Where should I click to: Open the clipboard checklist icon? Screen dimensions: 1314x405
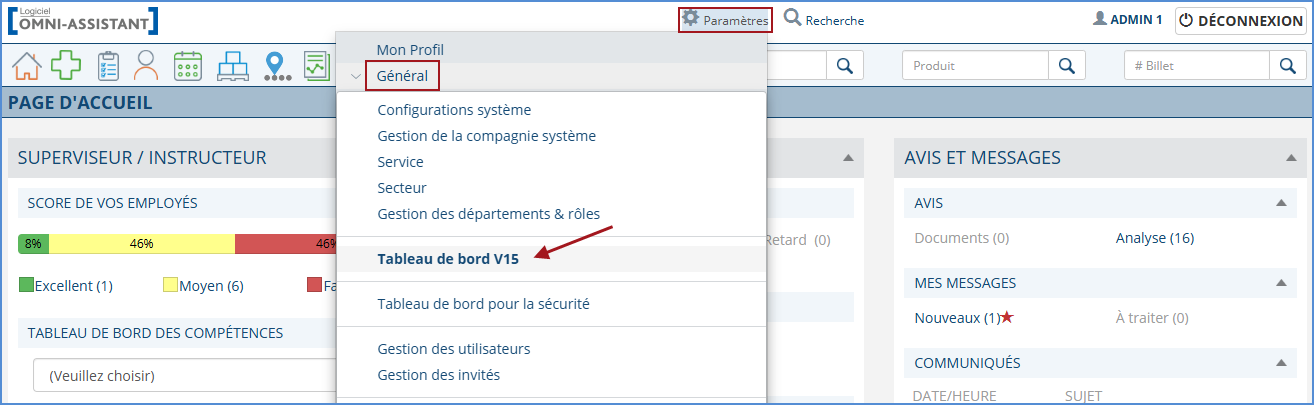(x=108, y=66)
